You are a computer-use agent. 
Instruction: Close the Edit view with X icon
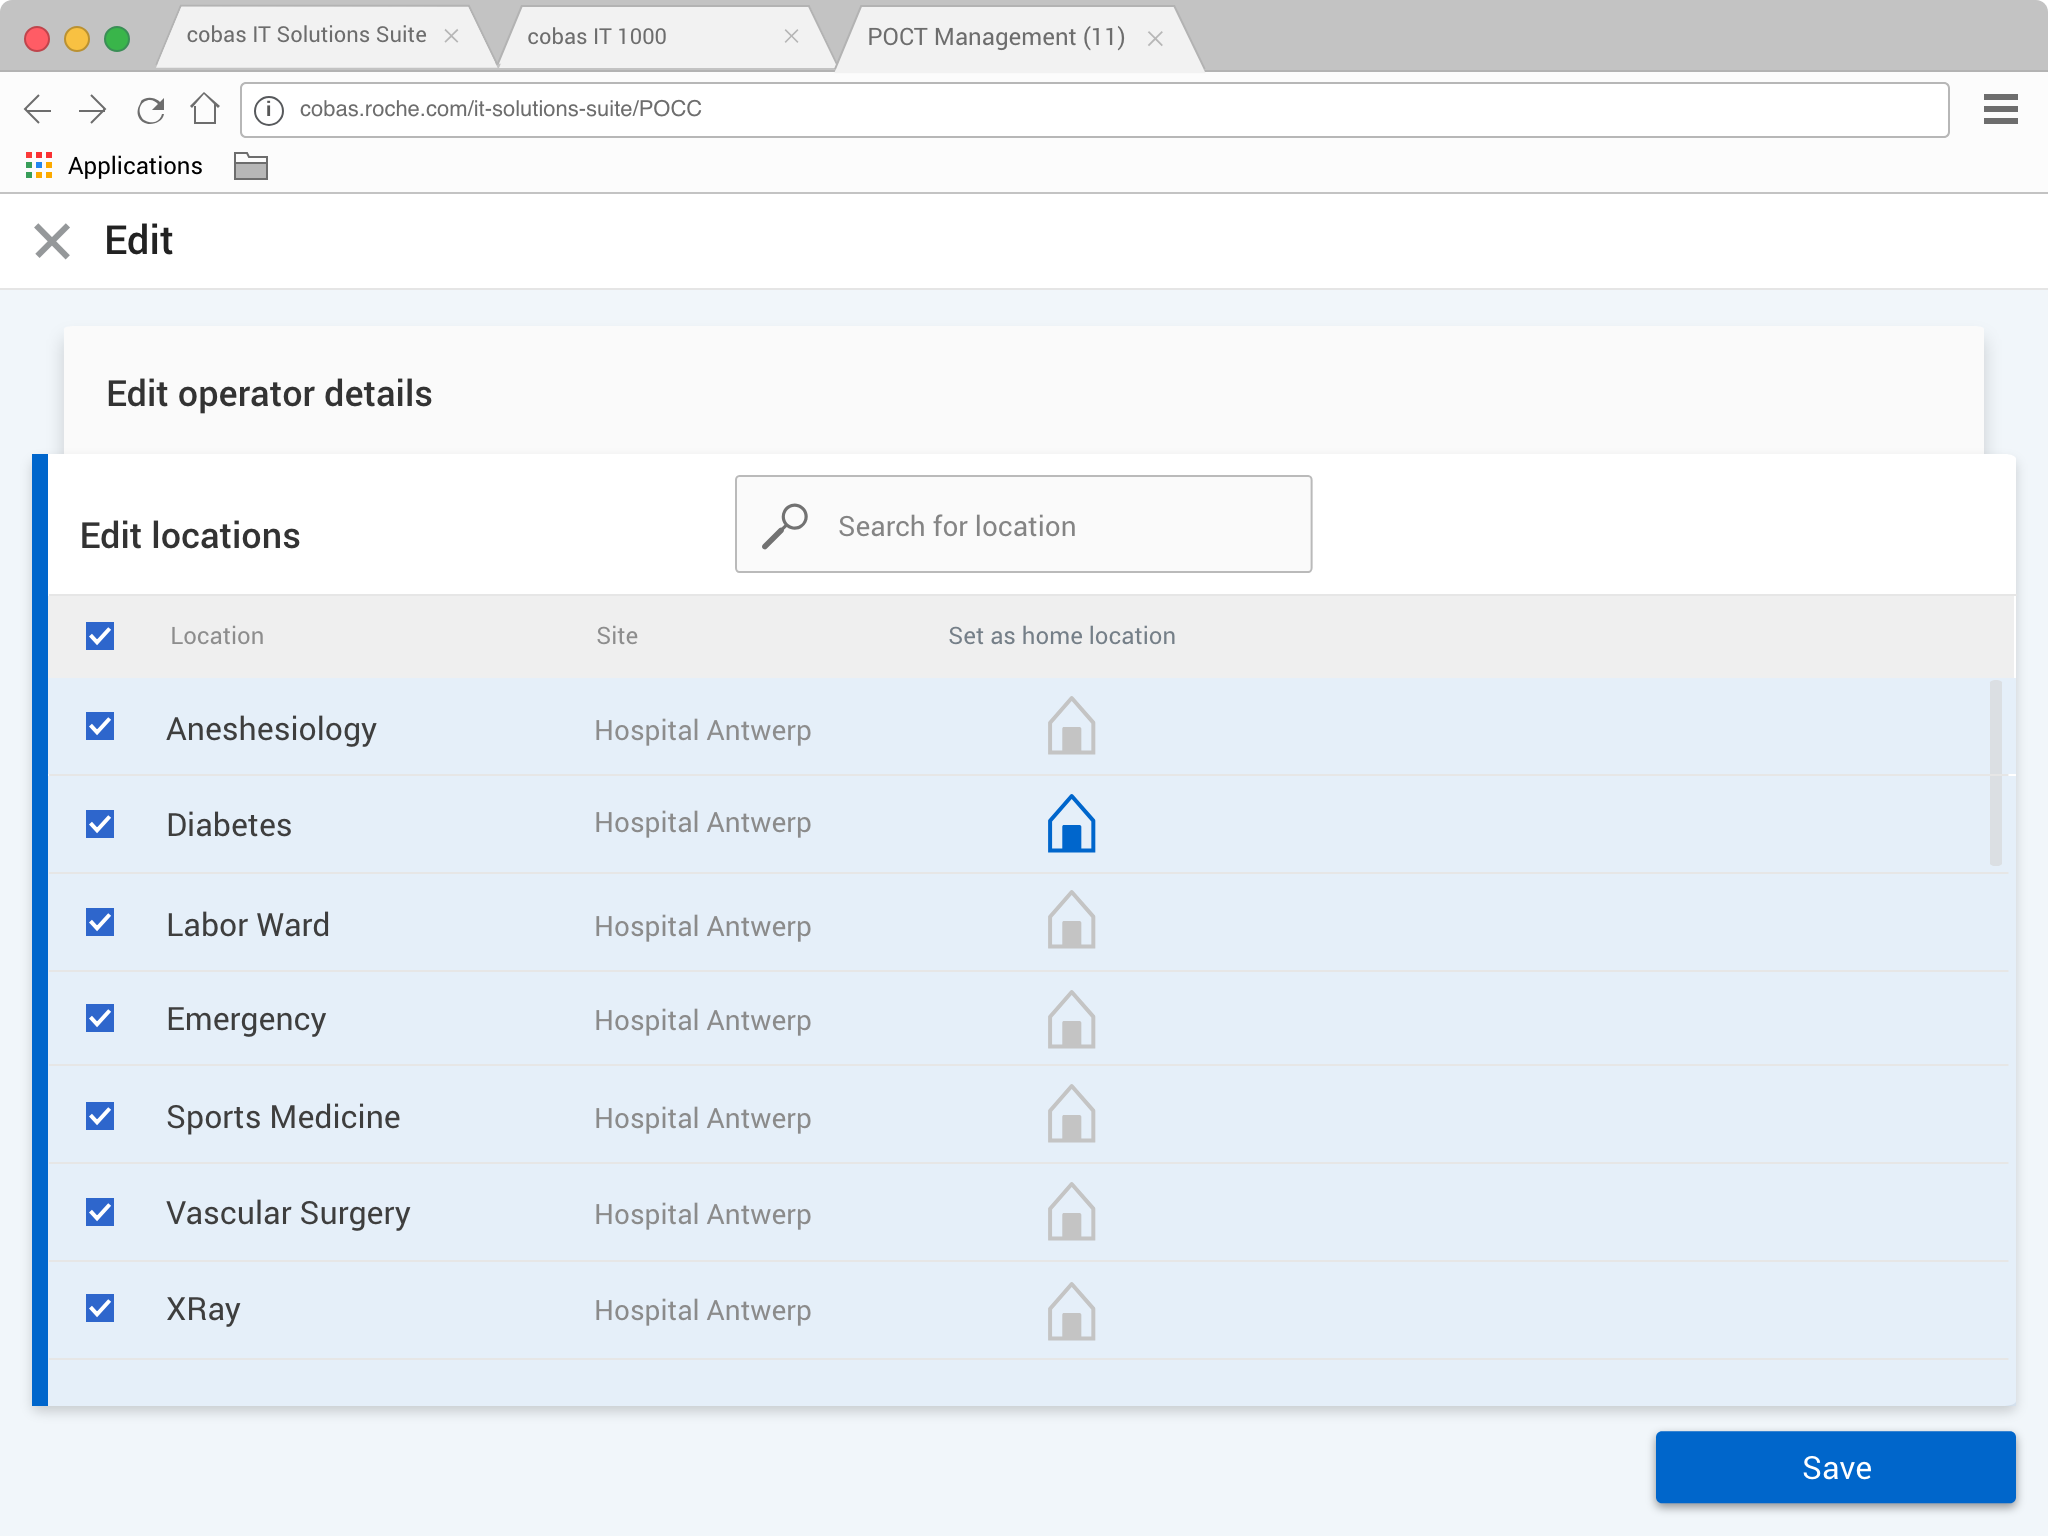(x=52, y=241)
